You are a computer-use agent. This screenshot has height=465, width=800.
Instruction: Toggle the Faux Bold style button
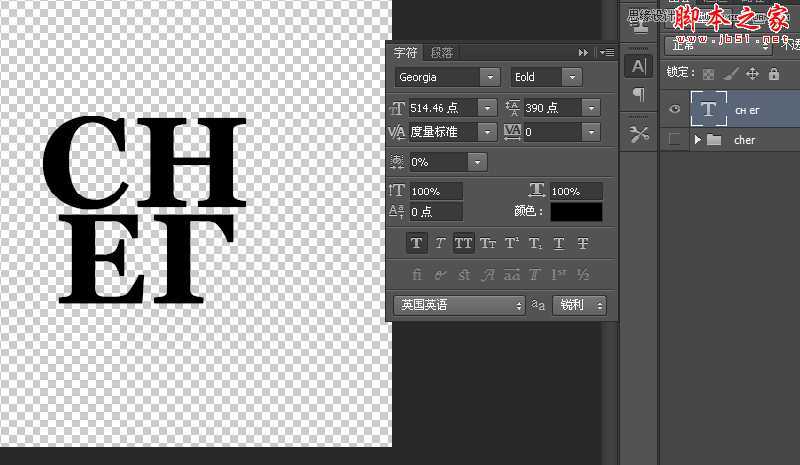[x=416, y=243]
